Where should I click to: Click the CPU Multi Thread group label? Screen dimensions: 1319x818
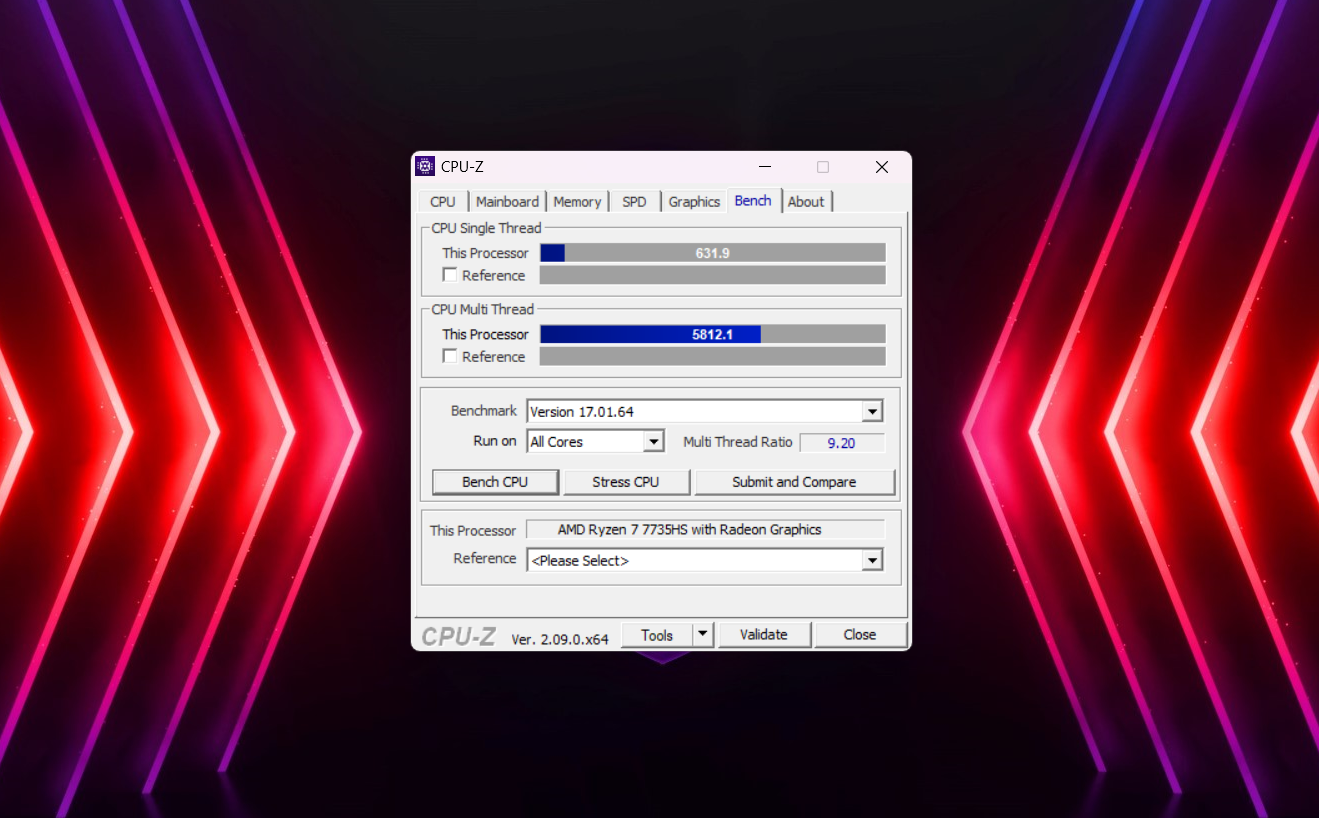pos(483,309)
